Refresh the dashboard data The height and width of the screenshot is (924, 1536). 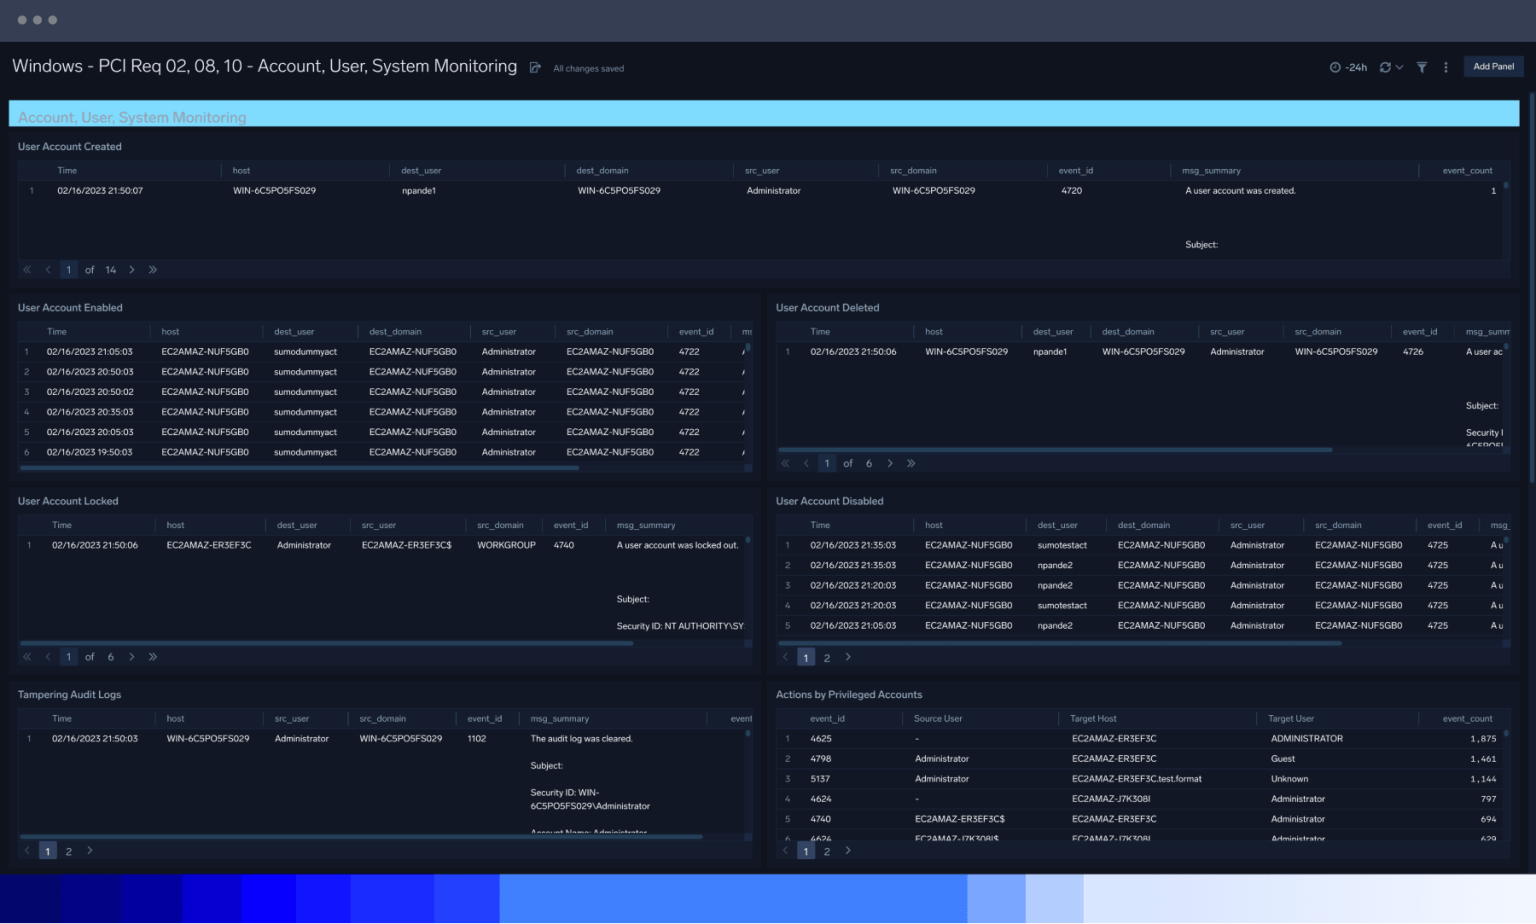(x=1383, y=67)
